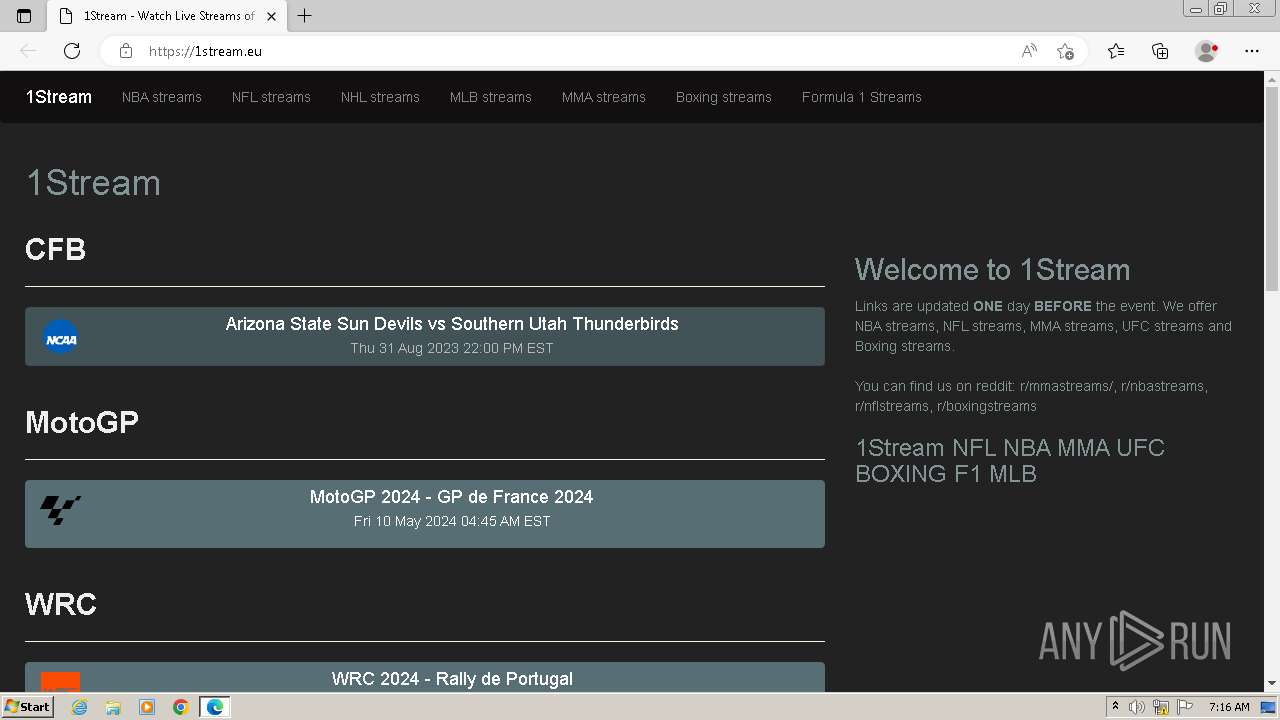Click the MotoGP section heading
The width and height of the screenshot is (1280, 720).
(x=82, y=422)
